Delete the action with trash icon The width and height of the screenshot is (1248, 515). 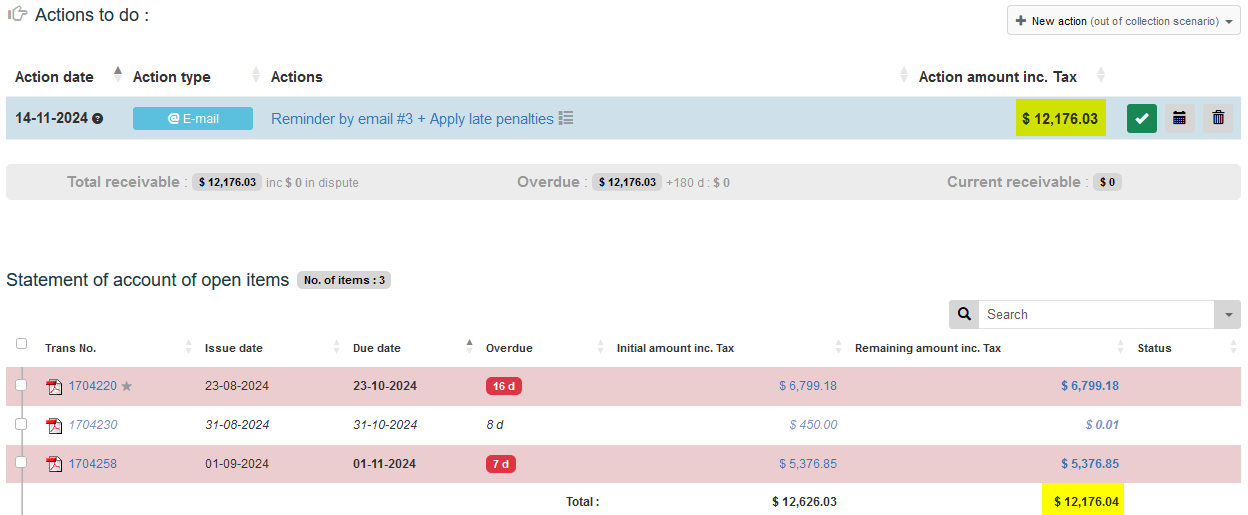coord(1218,118)
